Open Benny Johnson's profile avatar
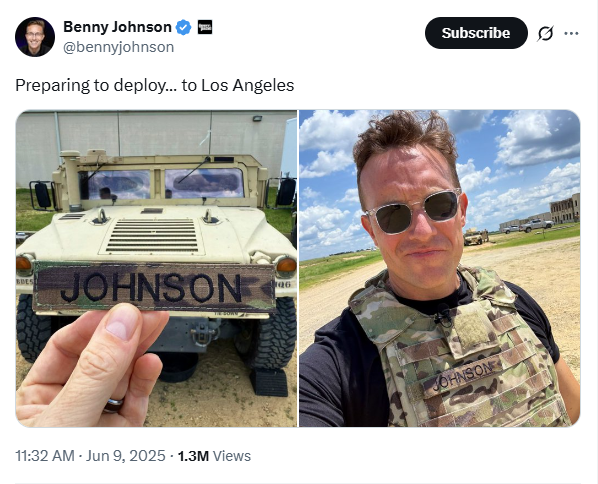598x484 pixels. coord(35,37)
